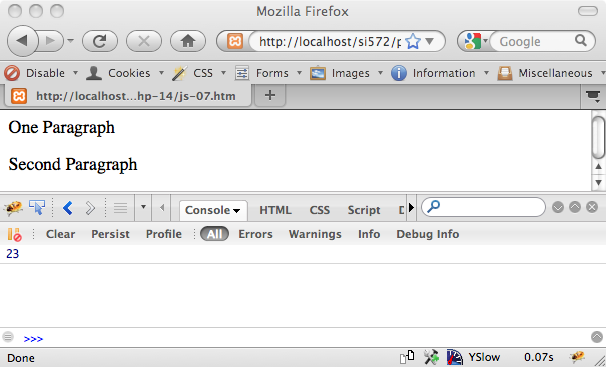This screenshot has width=606, height=367.
Task: Toggle Break on All Errors icon
Action: click(15, 234)
